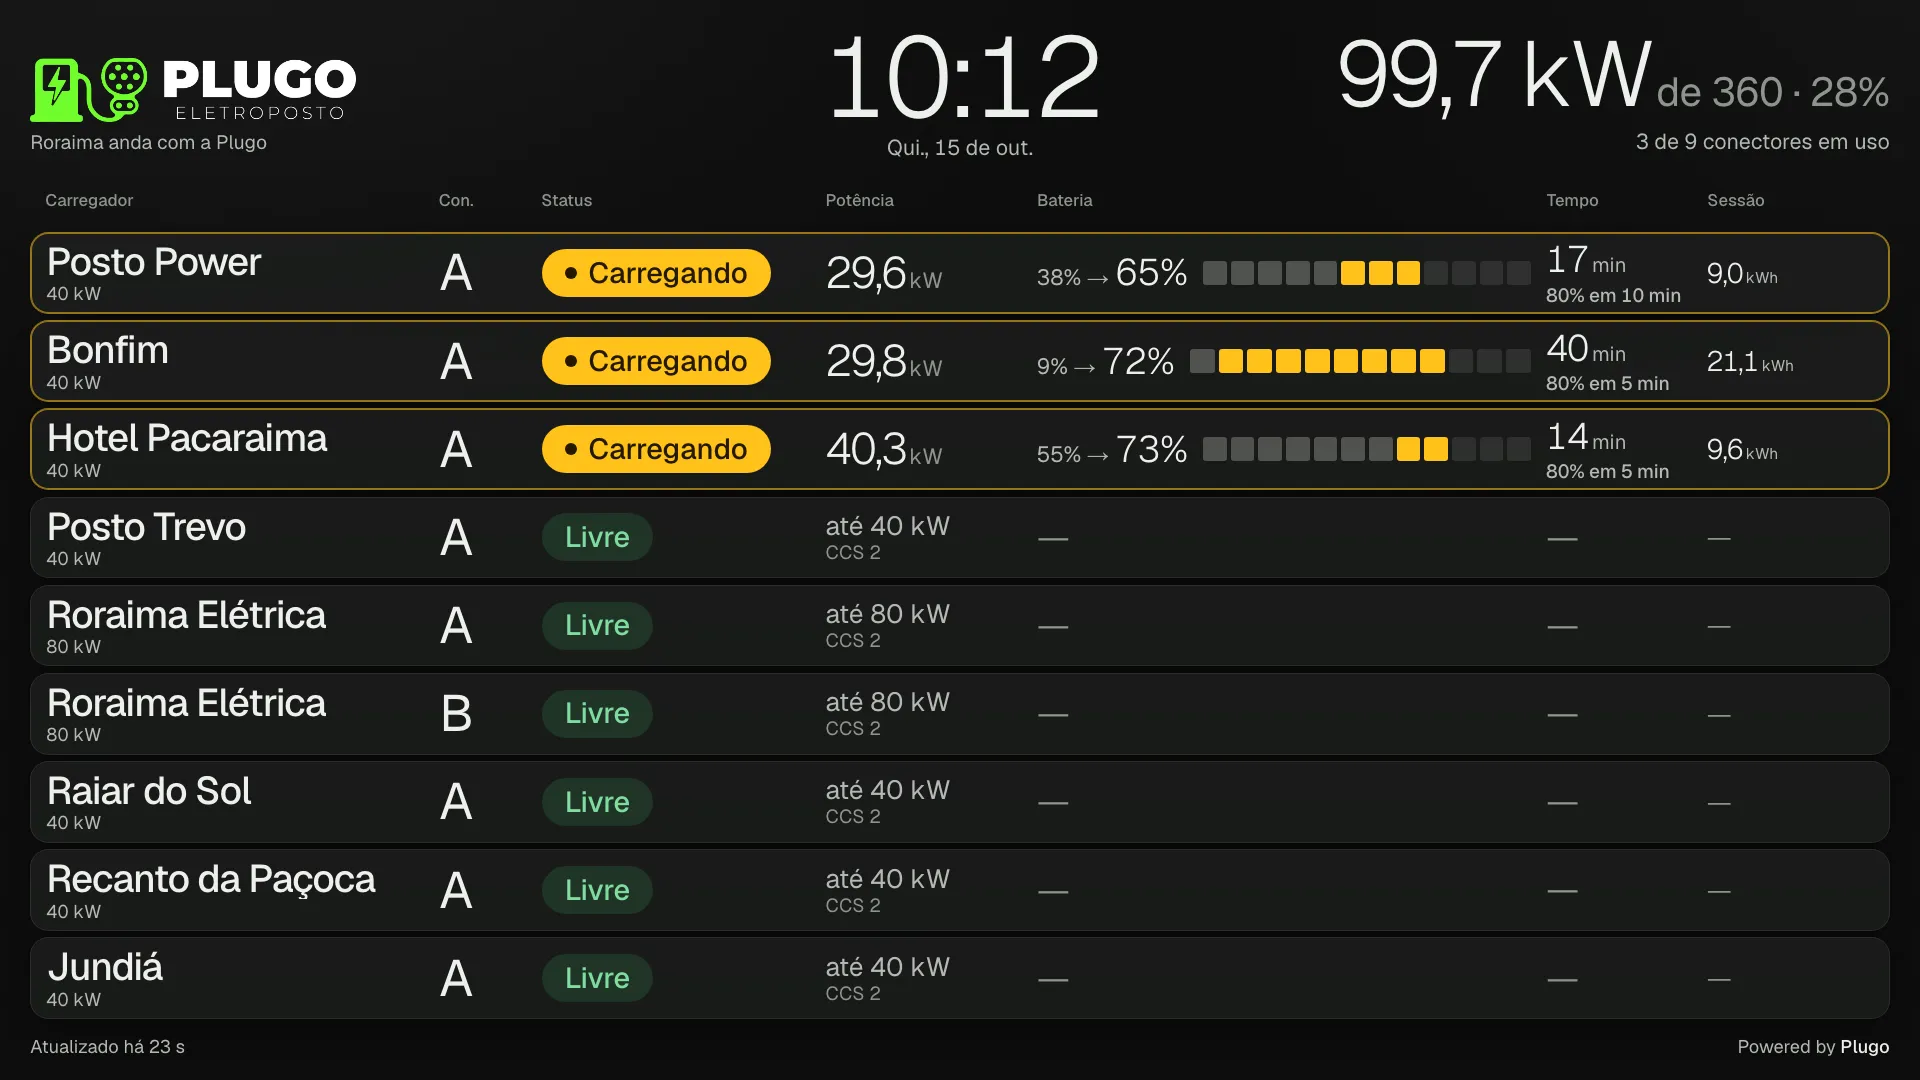Viewport: 1920px width, 1080px height.
Task: Click Livre badge on Roraima Elétrica connector A
Action: click(x=597, y=625)
